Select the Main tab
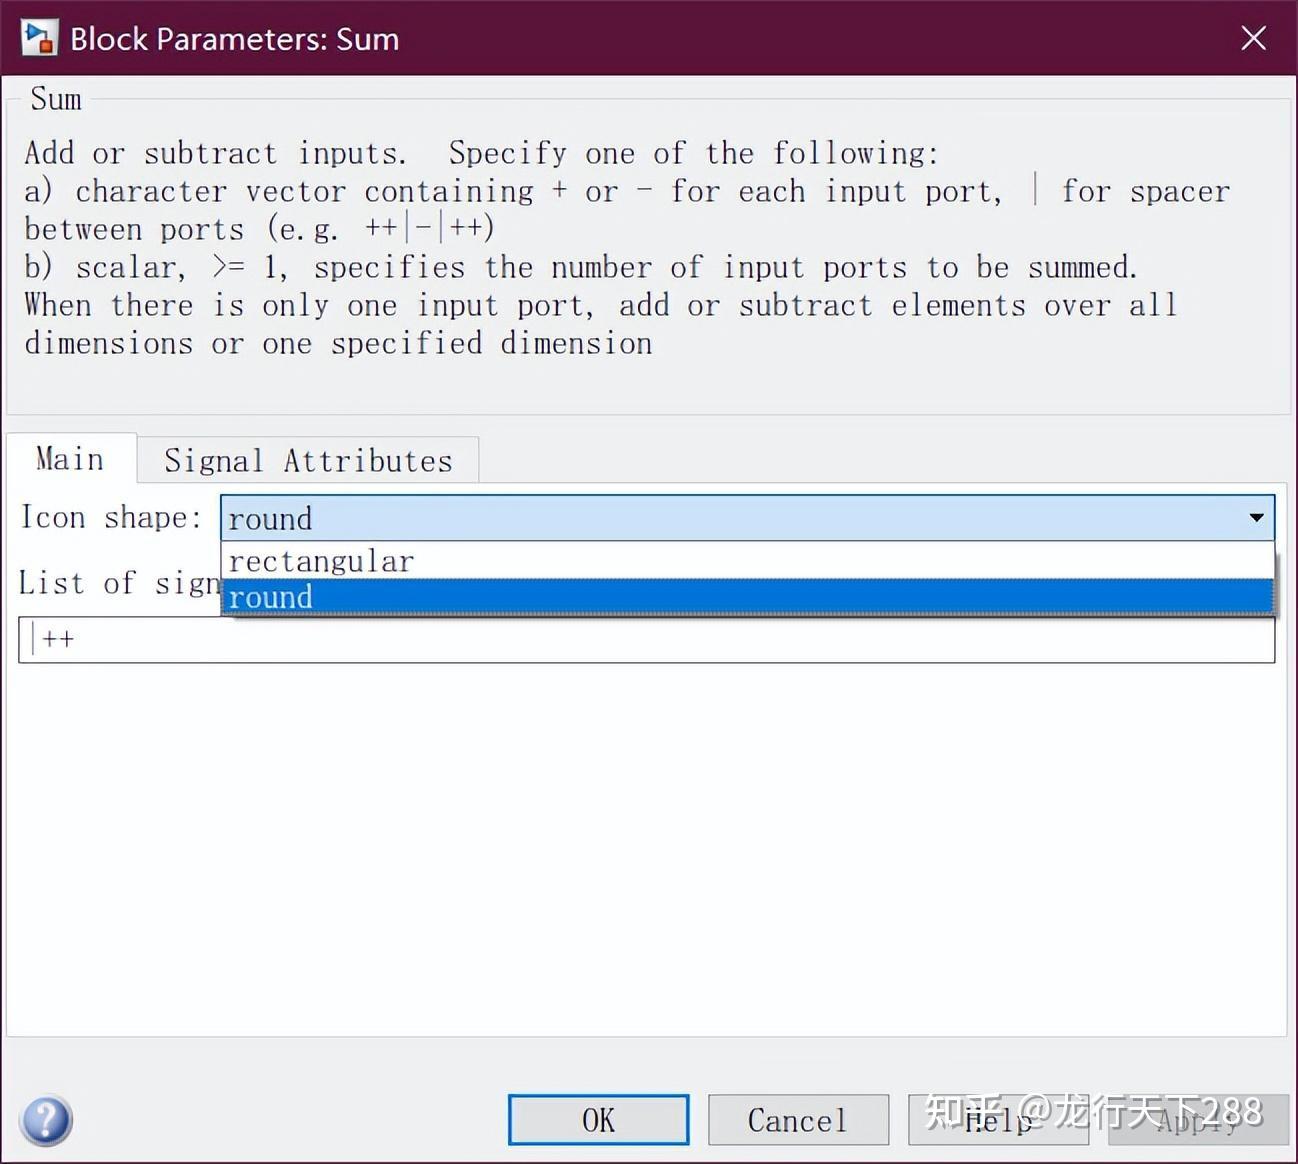Viewport: 1298px width, 1164px height. point(70,459)
